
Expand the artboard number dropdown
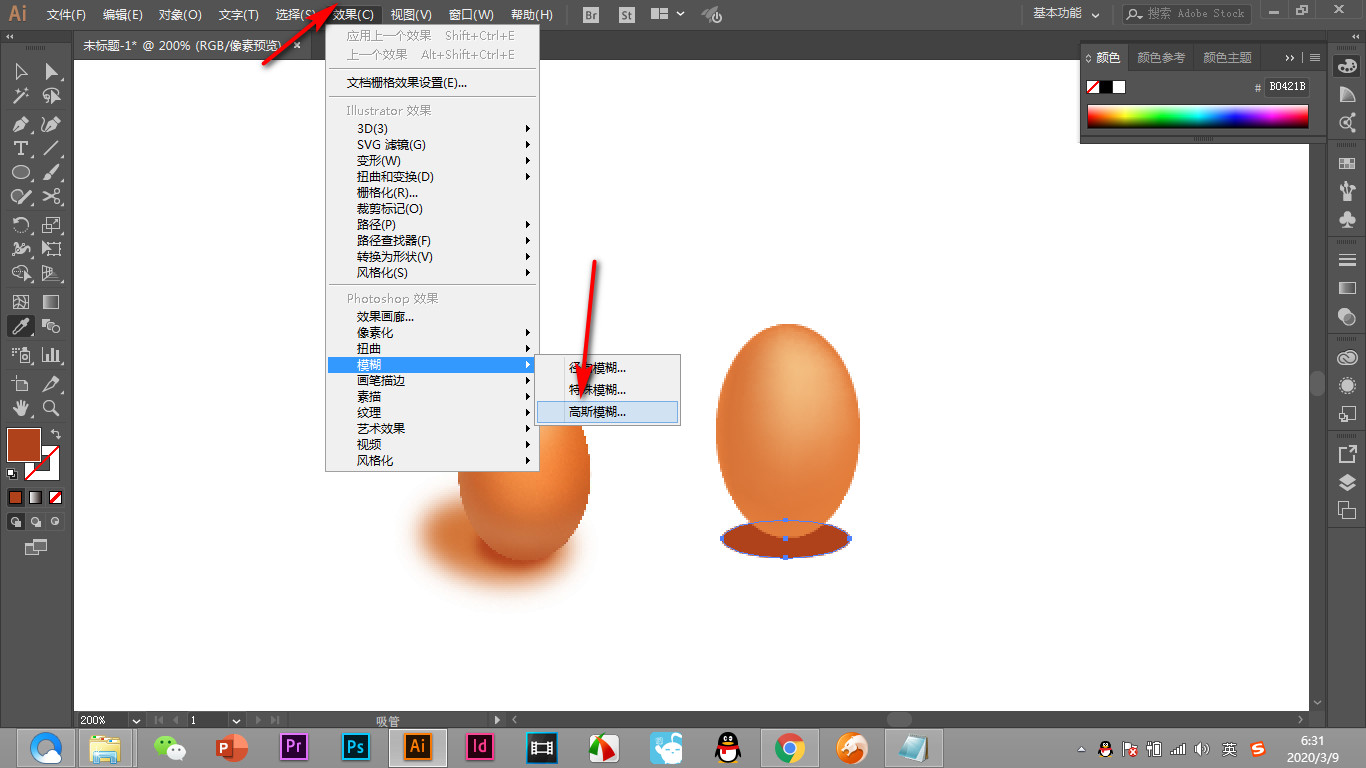click(236, 720)
